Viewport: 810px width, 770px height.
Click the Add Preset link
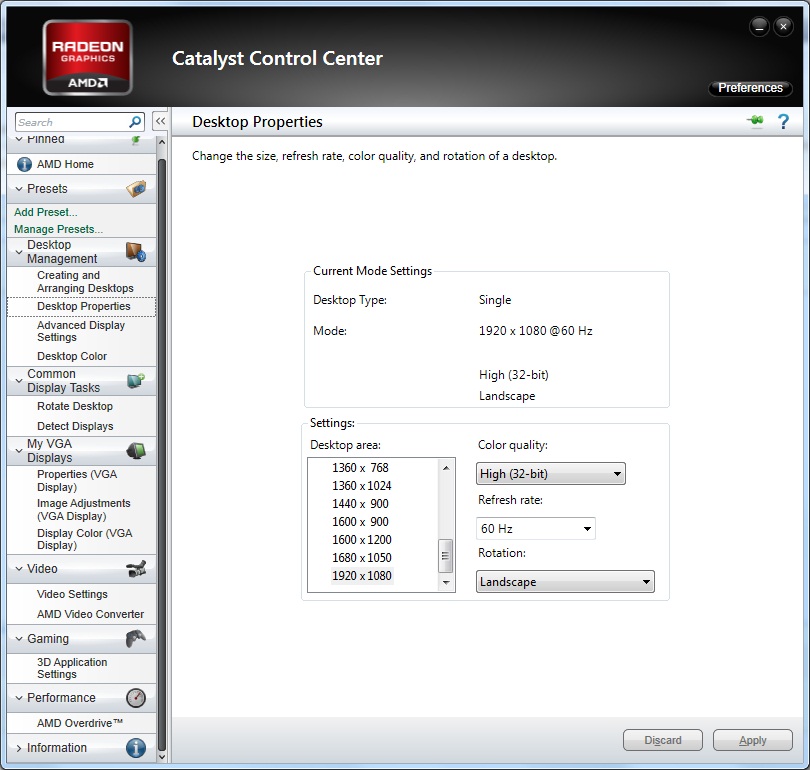click(x=45, y=212)
